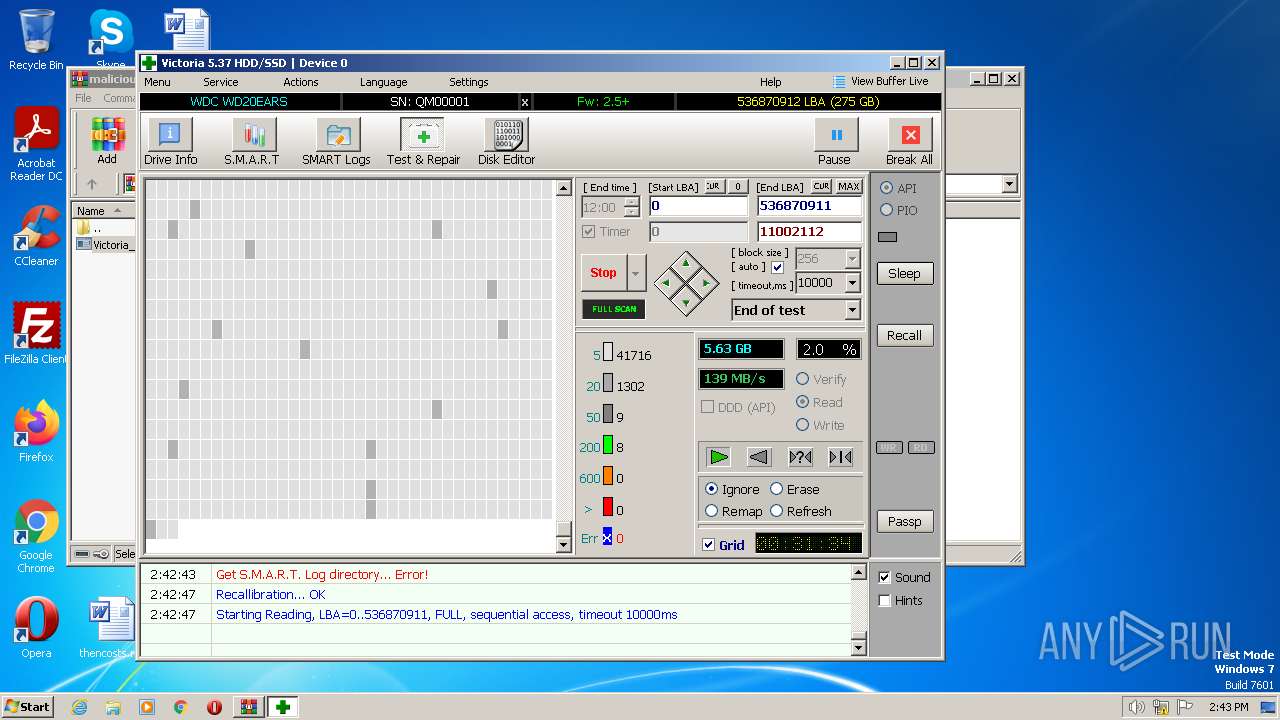Switch to WinRAR in the taskbar
Image resolution: width=1280 pixels, height=720 pixels.
tap(248, 707)
